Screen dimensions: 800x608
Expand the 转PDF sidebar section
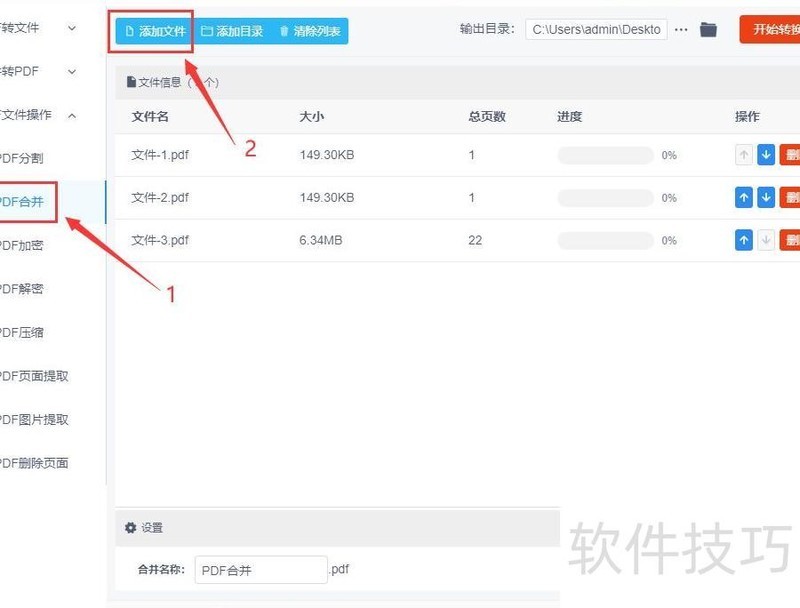pos(70,71)
